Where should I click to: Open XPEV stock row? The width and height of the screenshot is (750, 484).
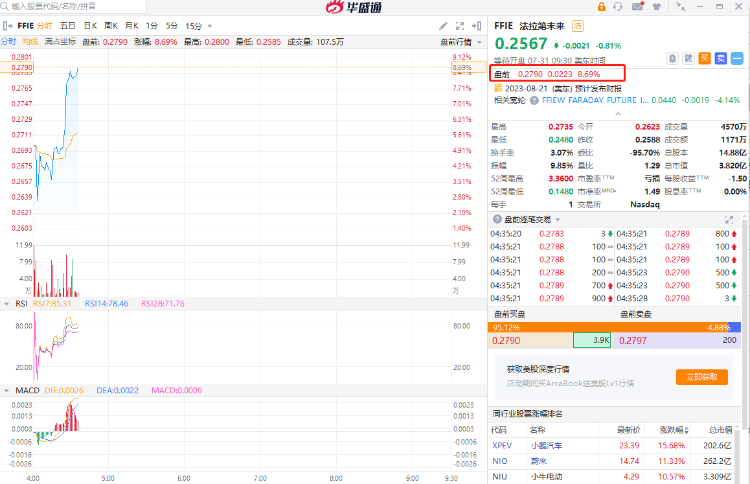click(612, 445)
